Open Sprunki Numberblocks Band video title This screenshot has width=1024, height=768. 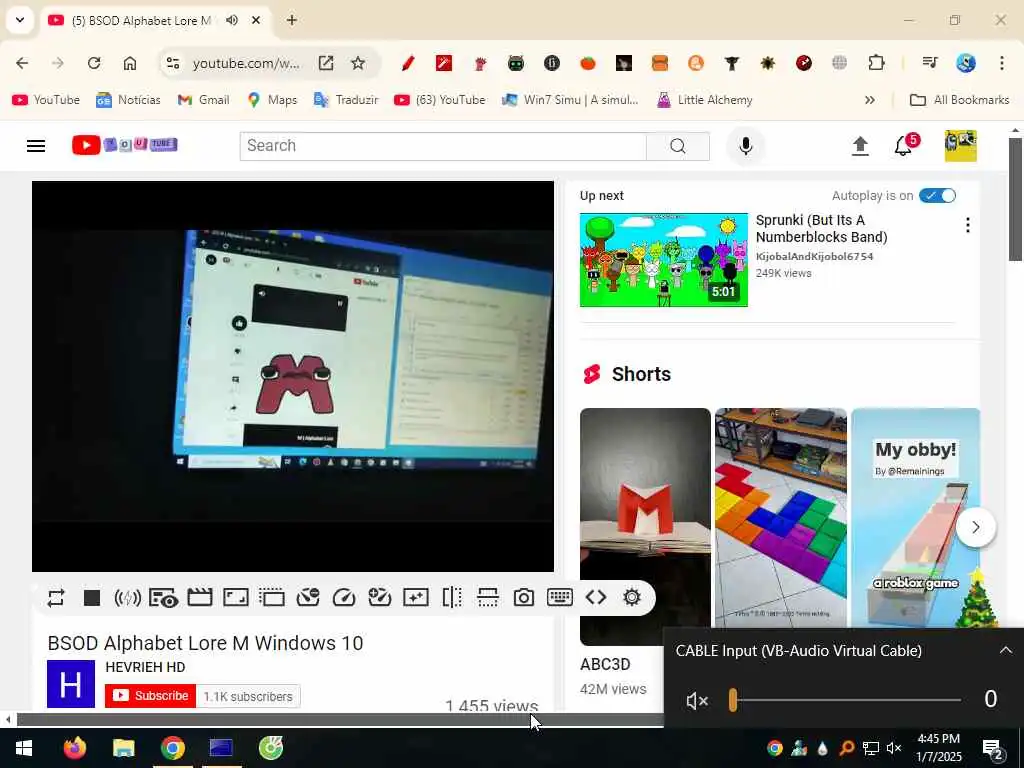click(x=821, y=229)
